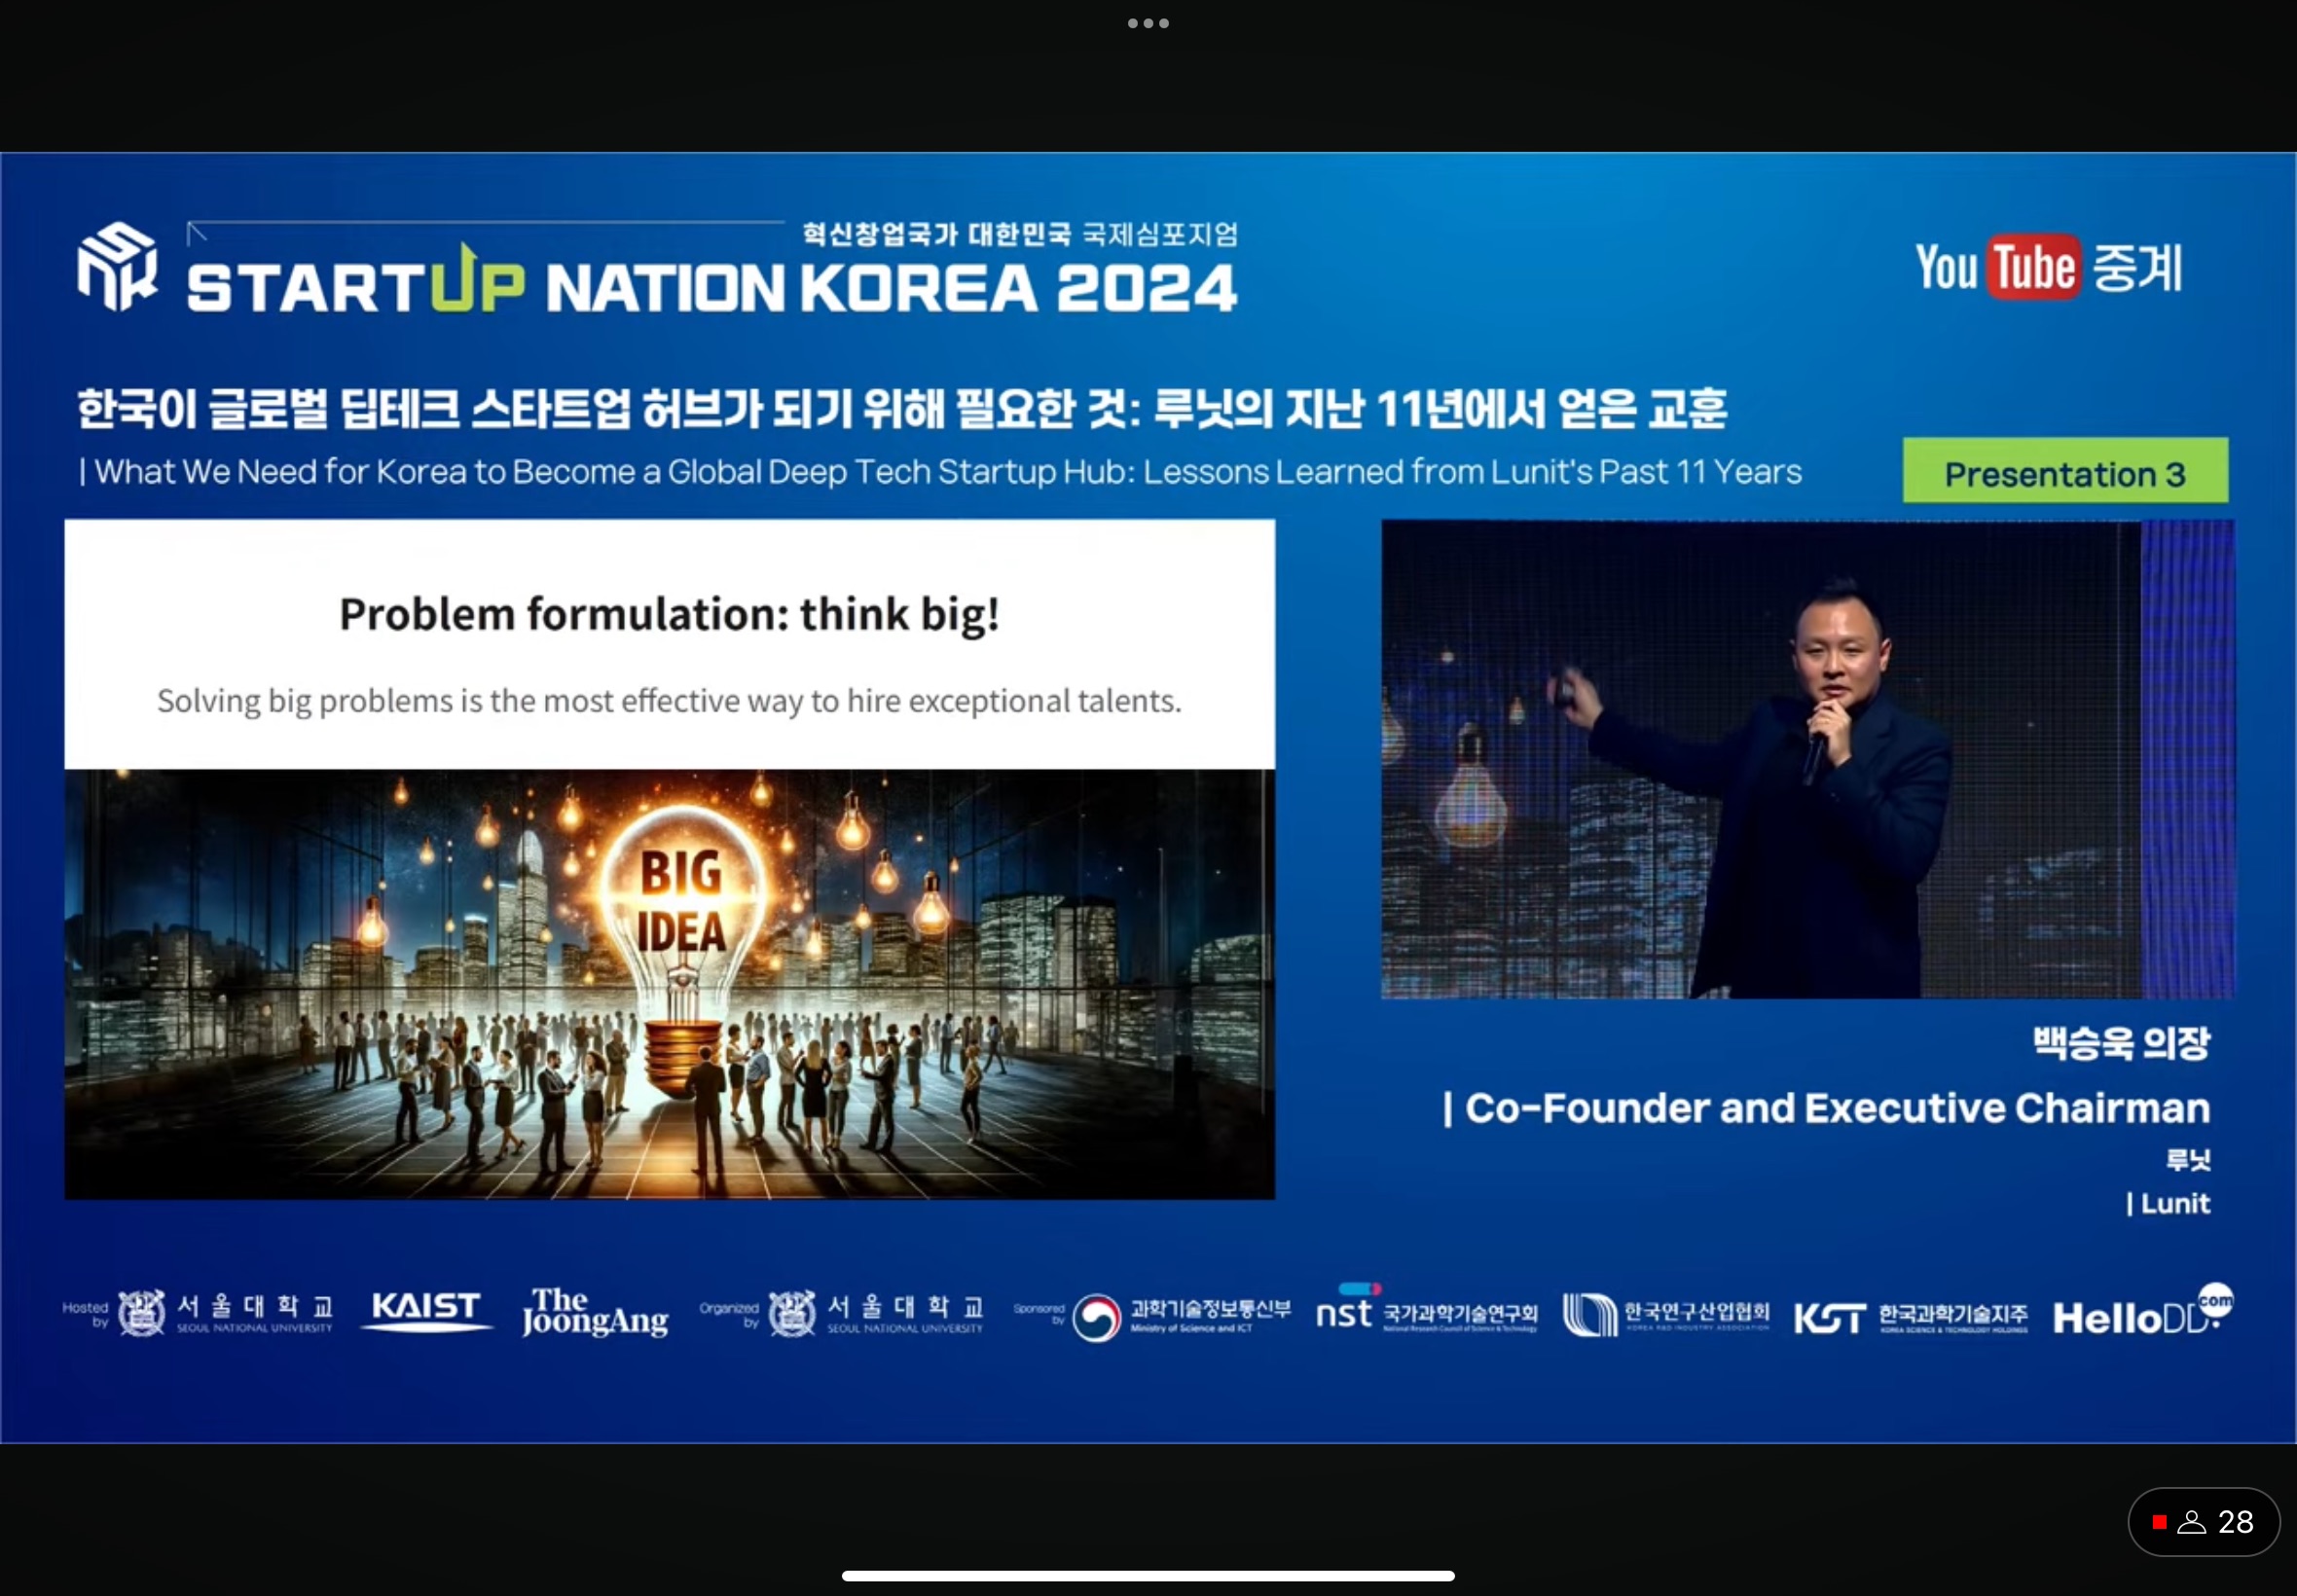Viewport: 2297px width, 1596px height.
Task: Click the YouTube logo in header
Action: 1998,267
